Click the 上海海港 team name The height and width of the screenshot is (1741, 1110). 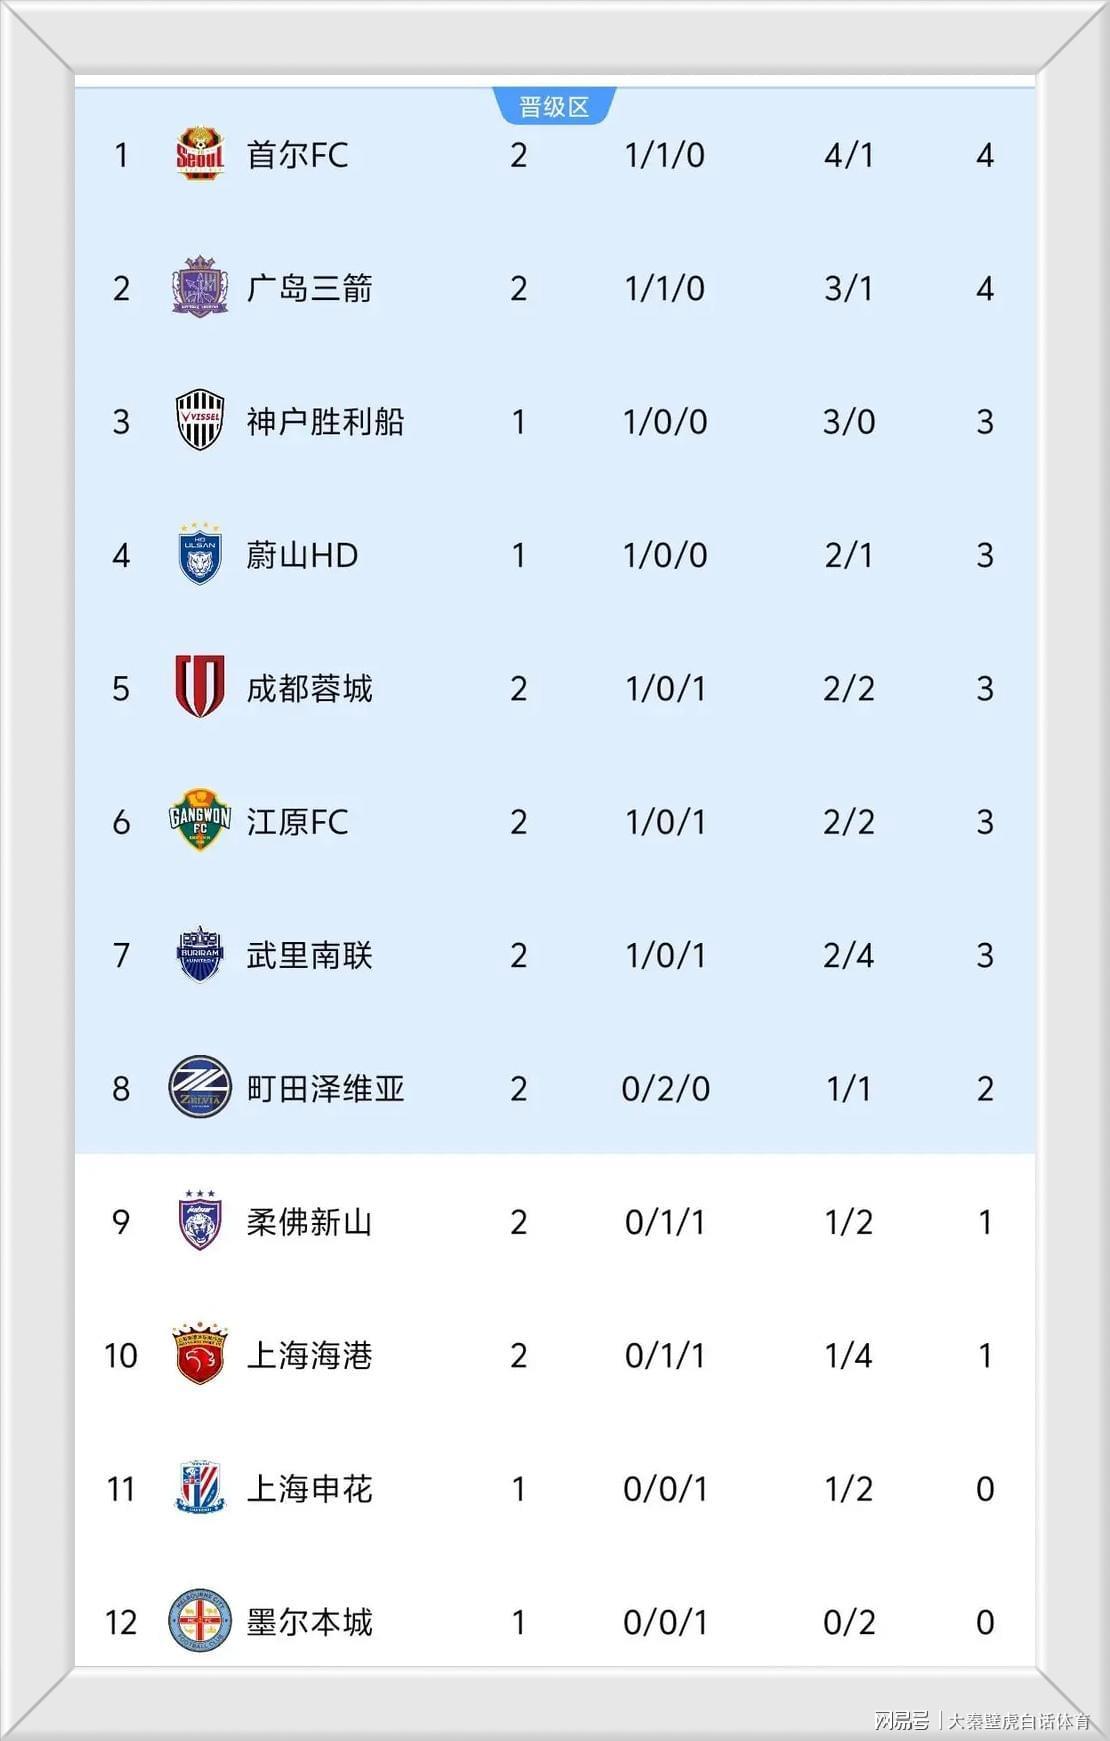pyautogui.click(x=309, y=1355)
